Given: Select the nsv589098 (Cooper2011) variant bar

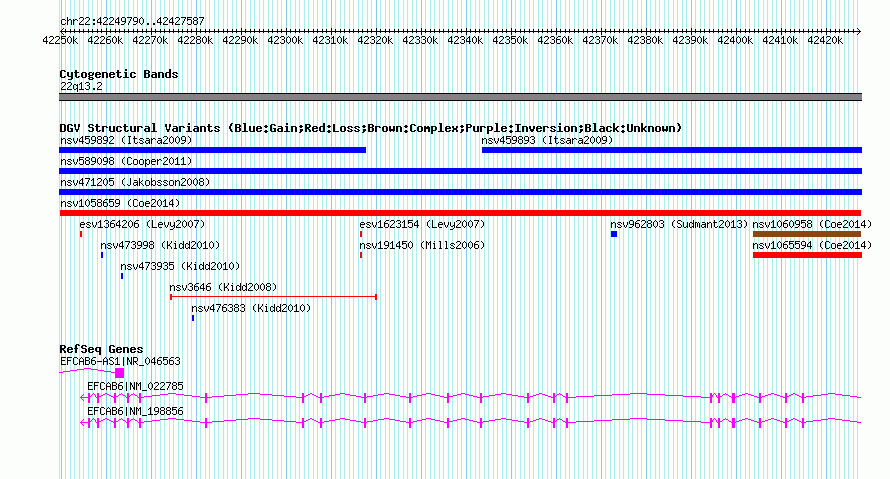Looking at the screenshot, I should 460,171.
